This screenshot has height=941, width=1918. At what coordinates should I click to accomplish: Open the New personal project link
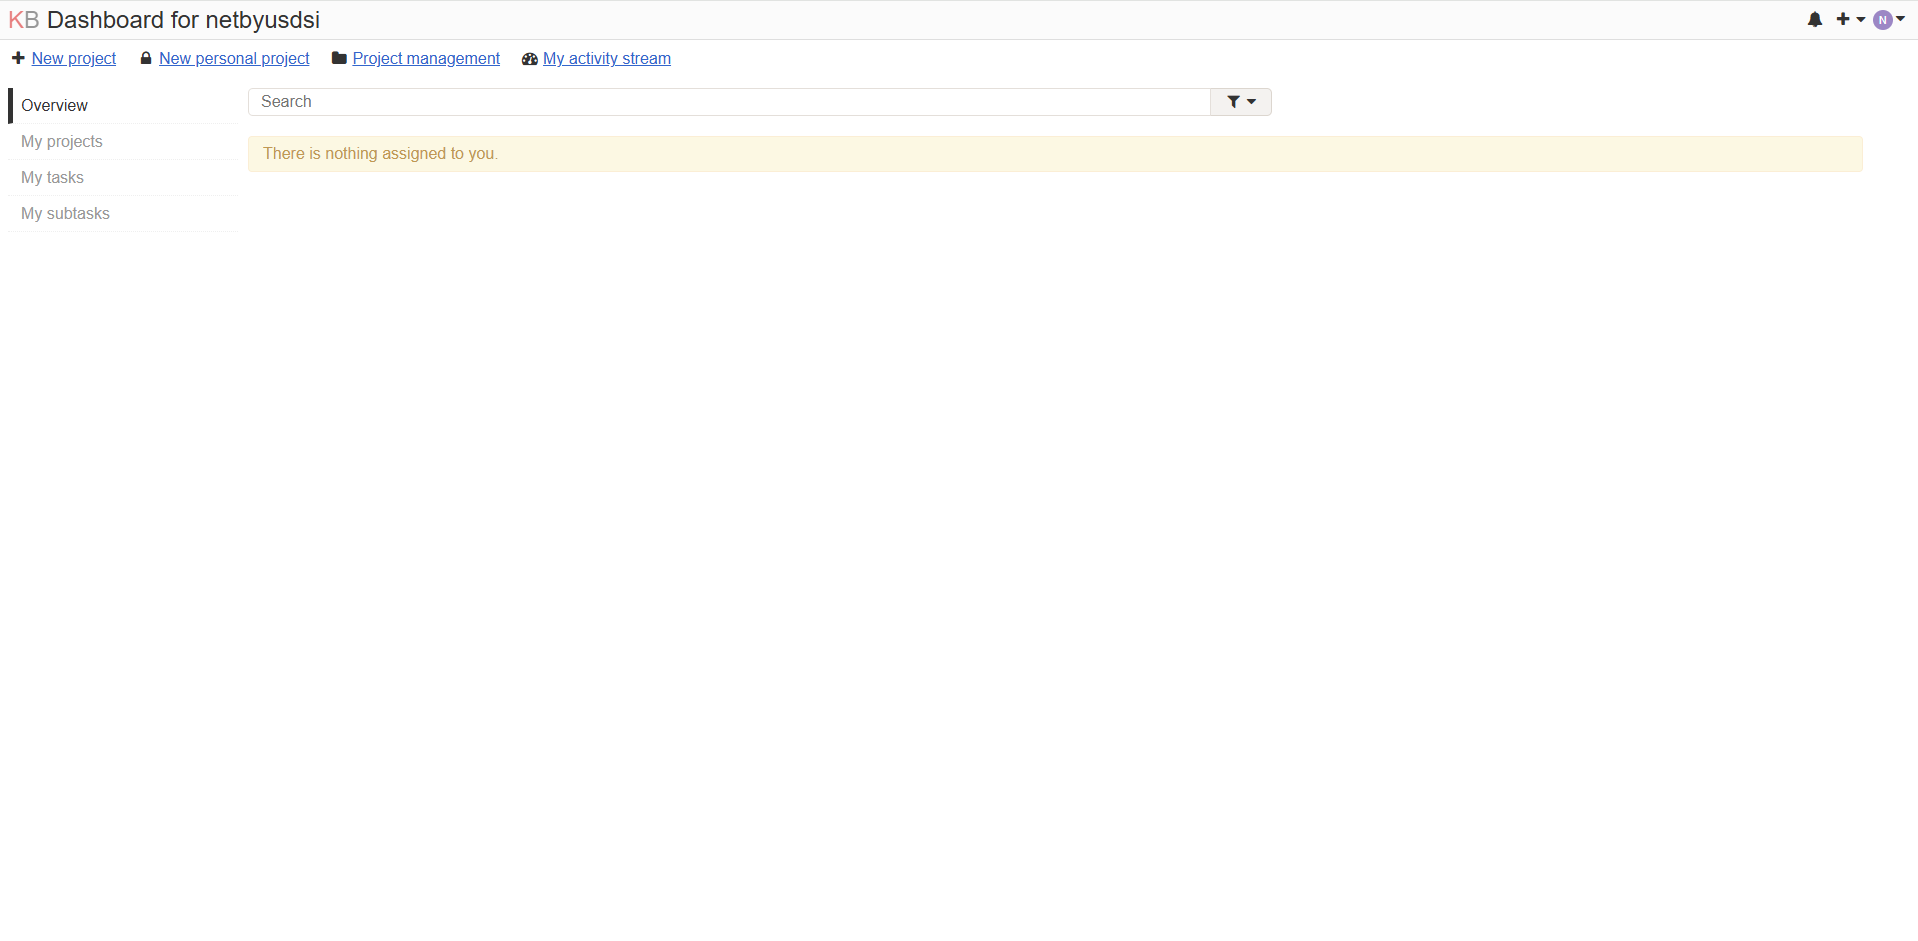tap(234, 58)
